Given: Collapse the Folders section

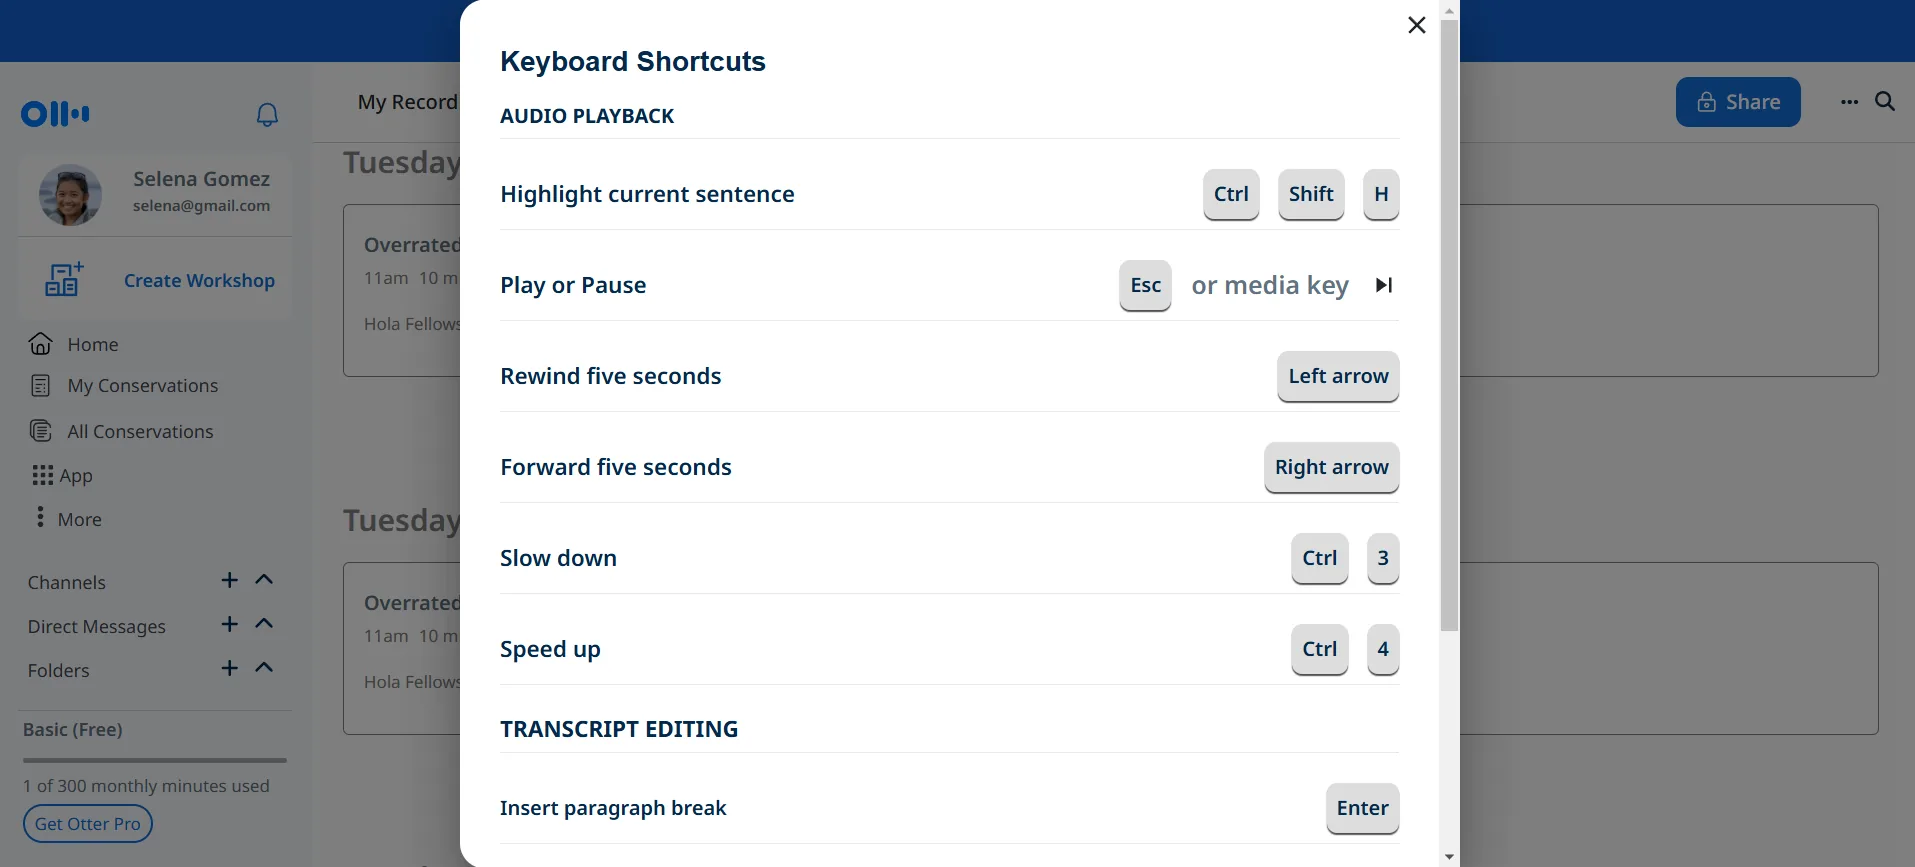Looking at the screenshot, I should click(x=264, y=668).
